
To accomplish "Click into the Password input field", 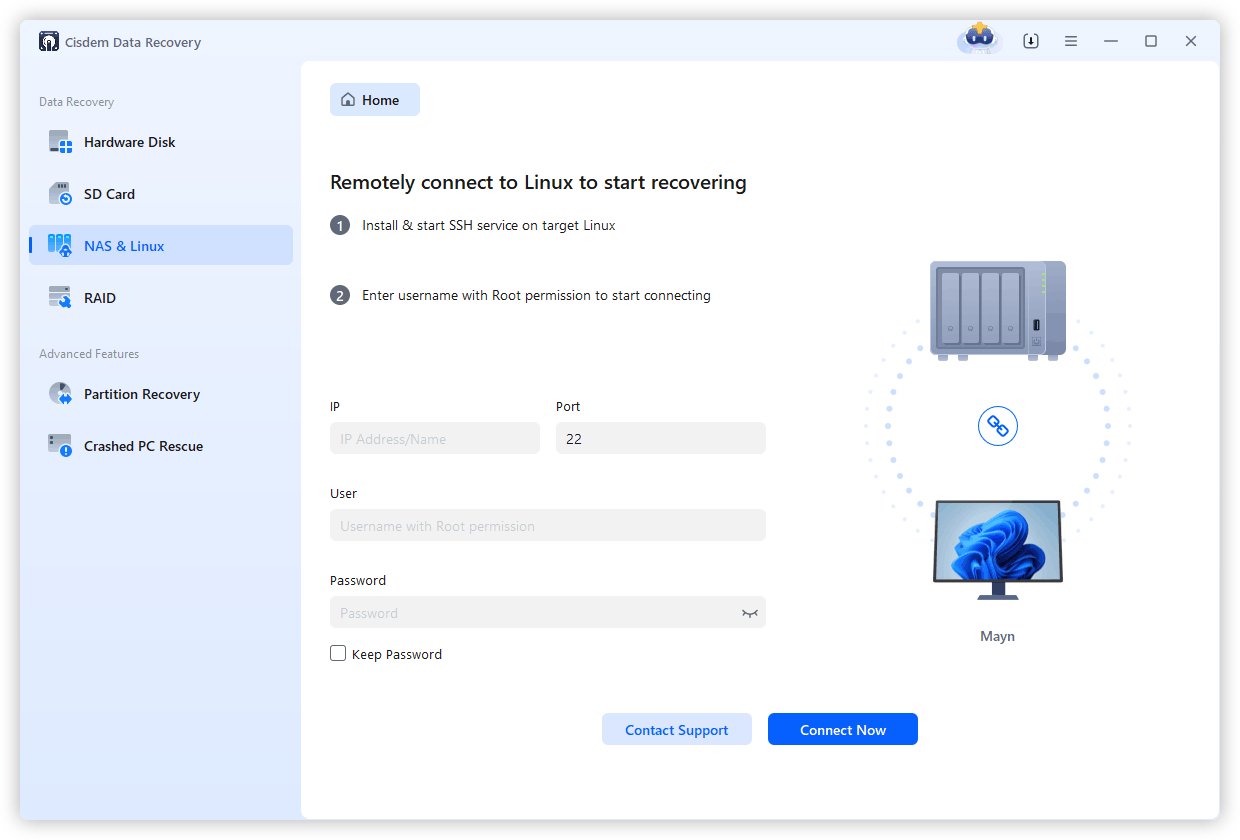I will click(x=530, y=613).
